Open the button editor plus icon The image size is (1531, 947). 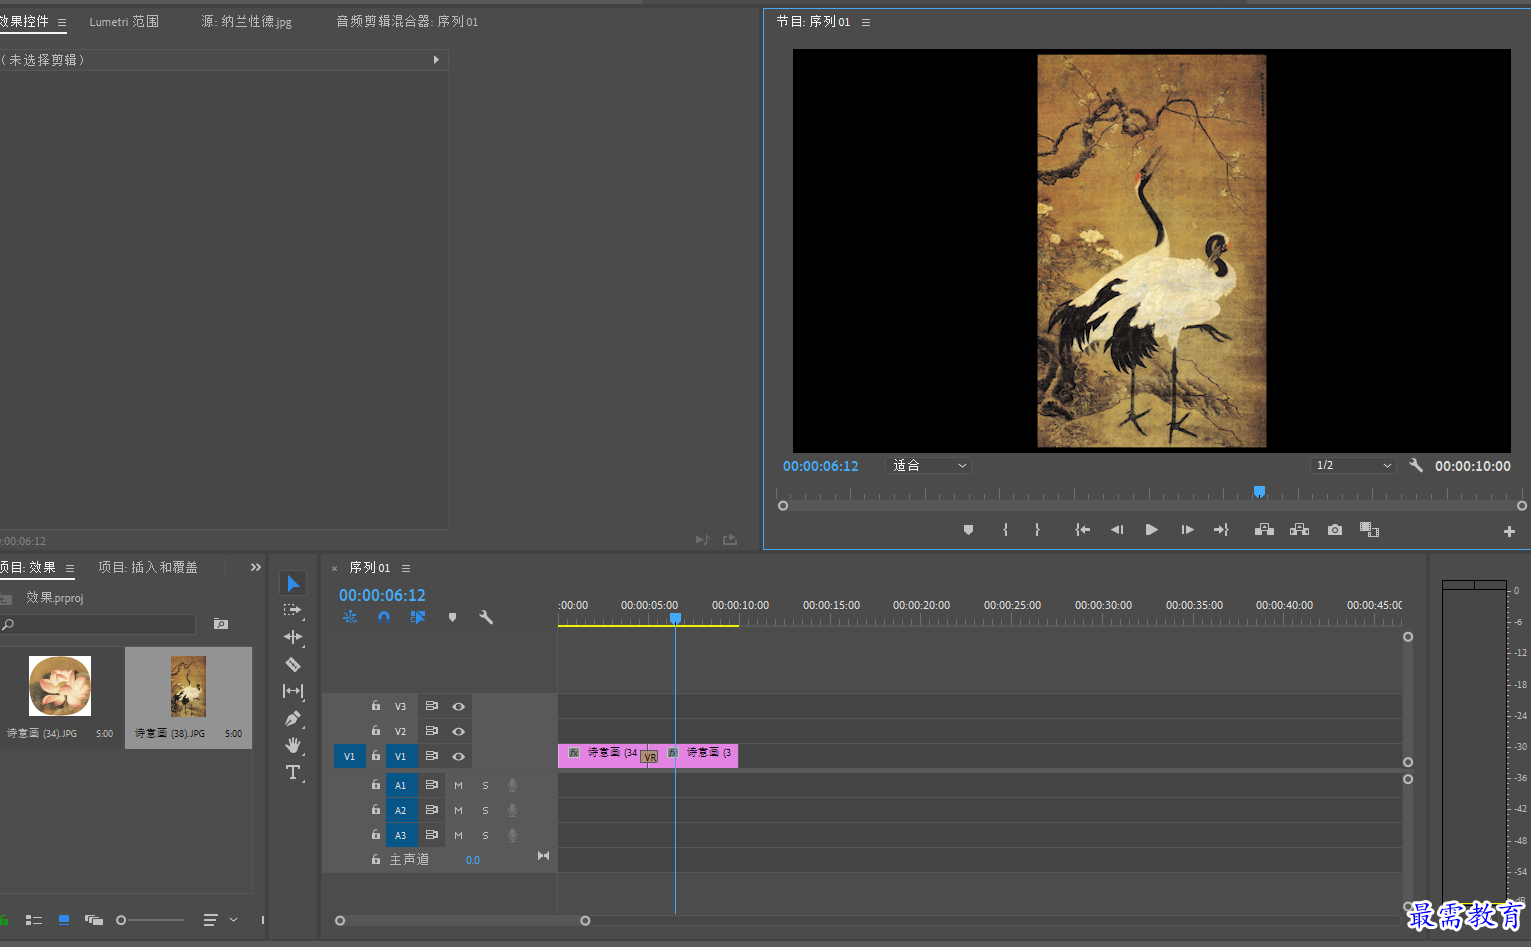coord(1509,531)
